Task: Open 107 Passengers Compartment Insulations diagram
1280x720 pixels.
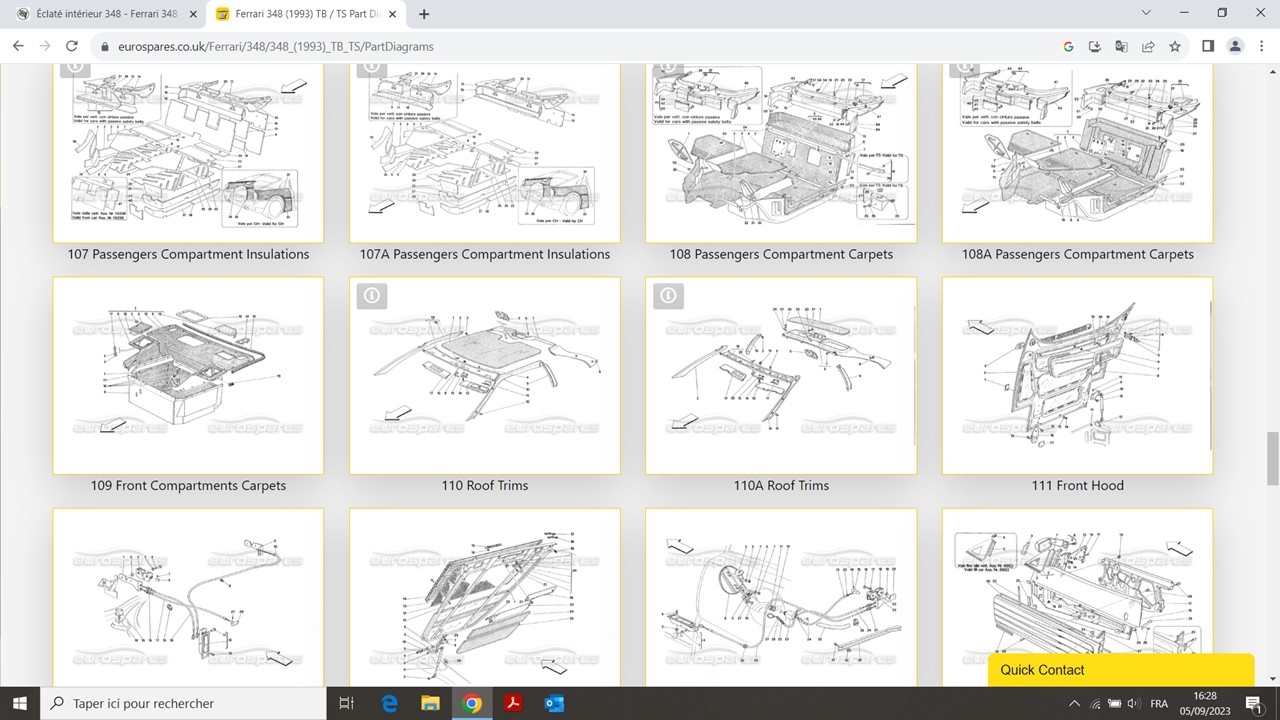Action: point(188,153)
